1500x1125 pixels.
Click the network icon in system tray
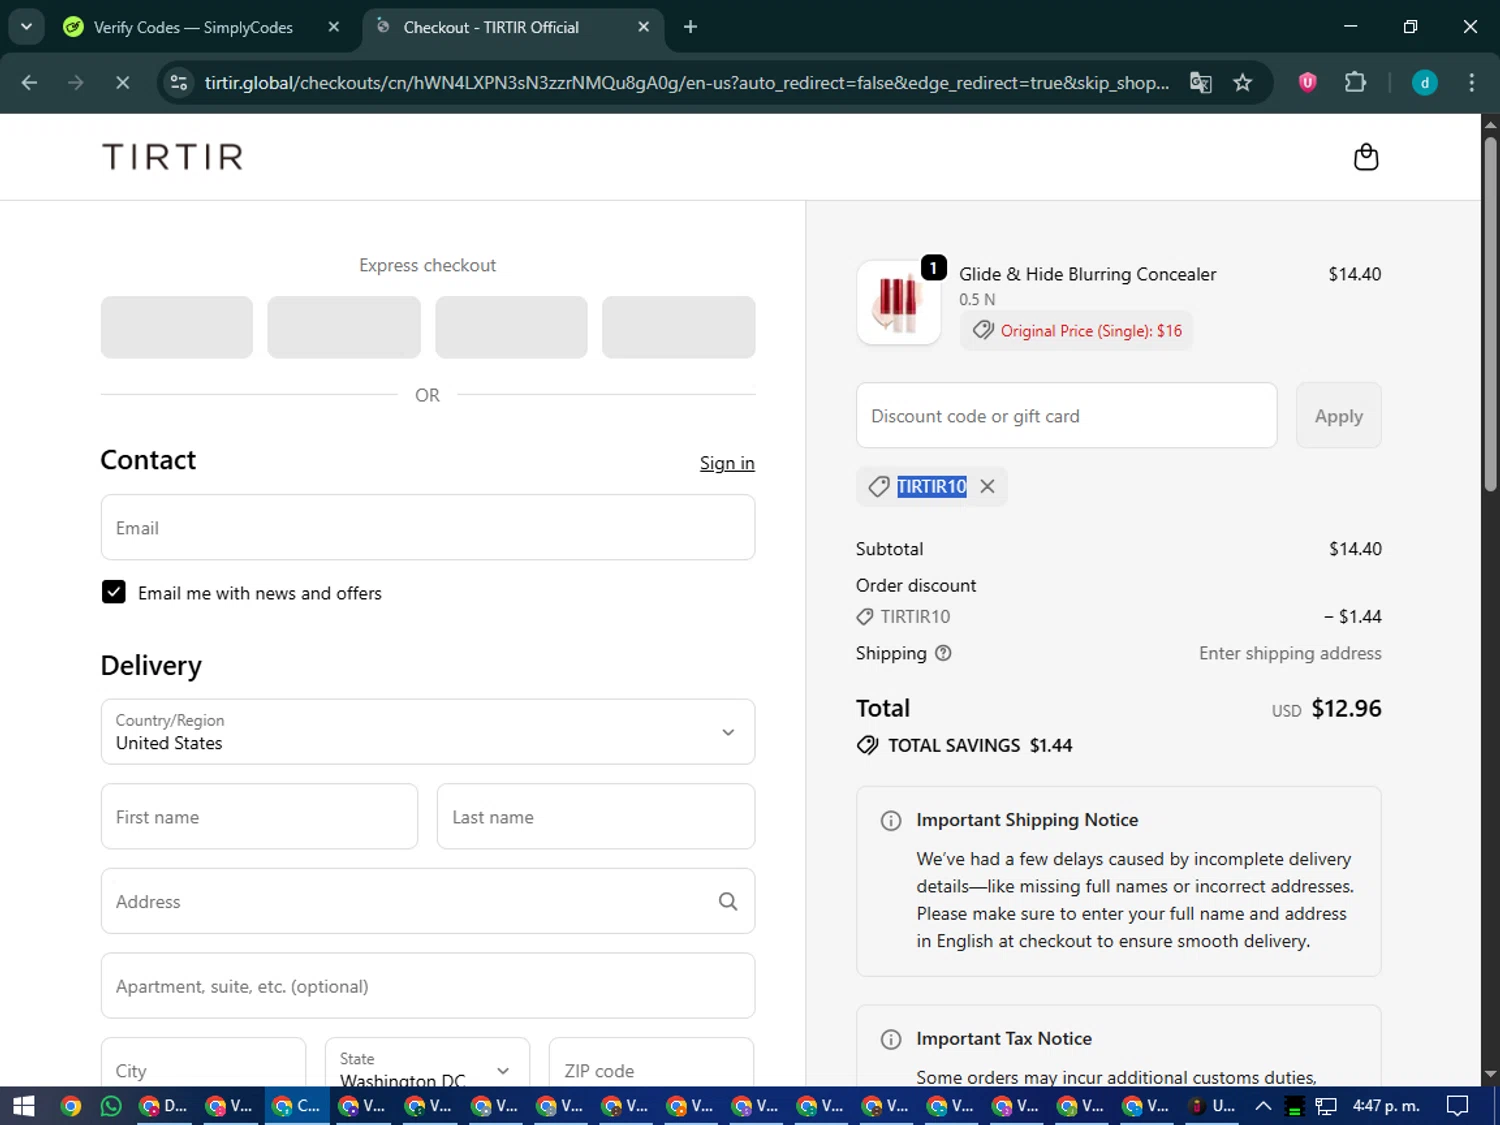click(1326, 1105)
